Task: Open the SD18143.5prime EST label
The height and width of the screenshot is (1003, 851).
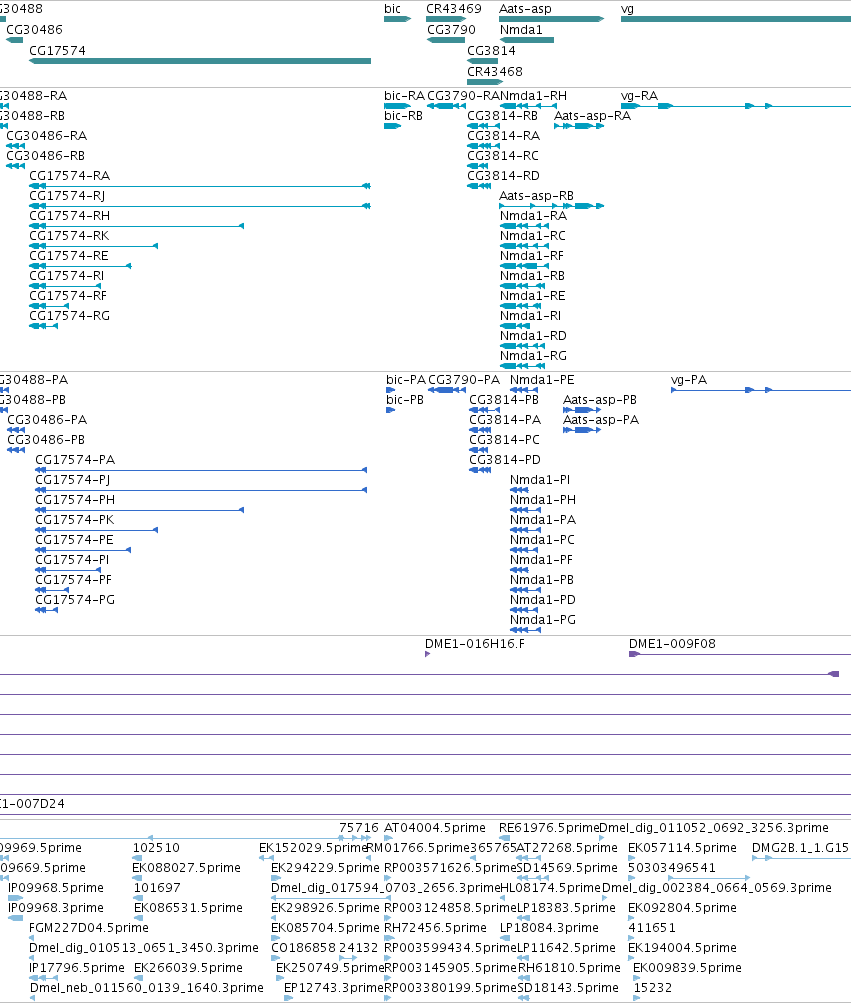Action: pyautogui.click(x=568, y=988)
